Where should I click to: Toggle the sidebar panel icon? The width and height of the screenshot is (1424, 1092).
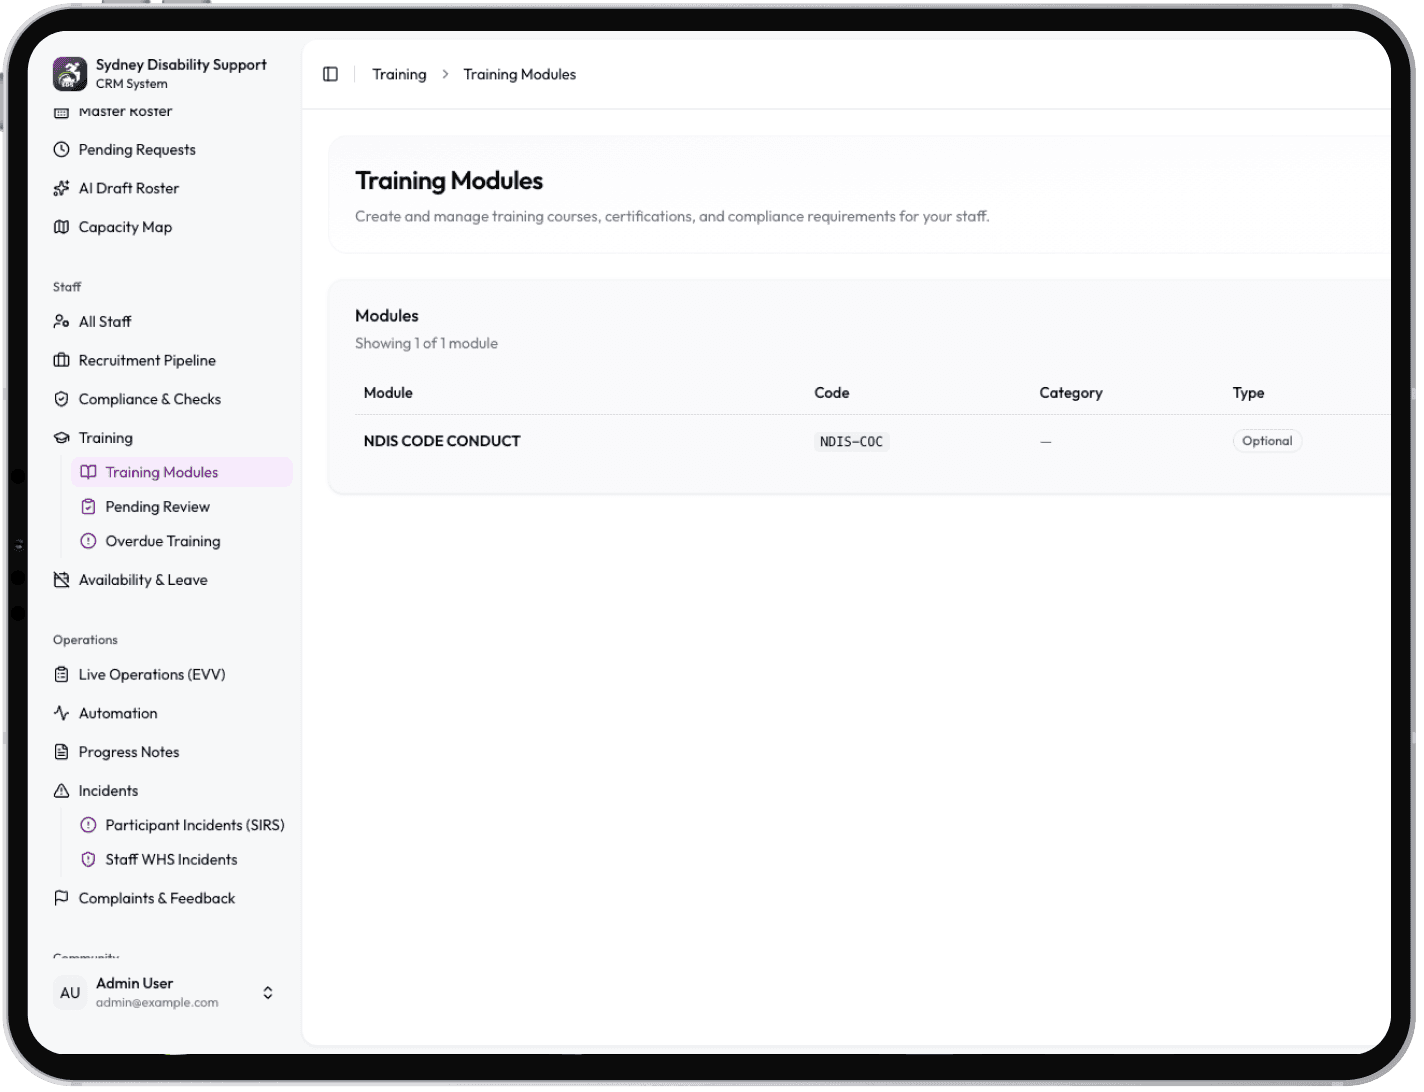tap(330, 74)
